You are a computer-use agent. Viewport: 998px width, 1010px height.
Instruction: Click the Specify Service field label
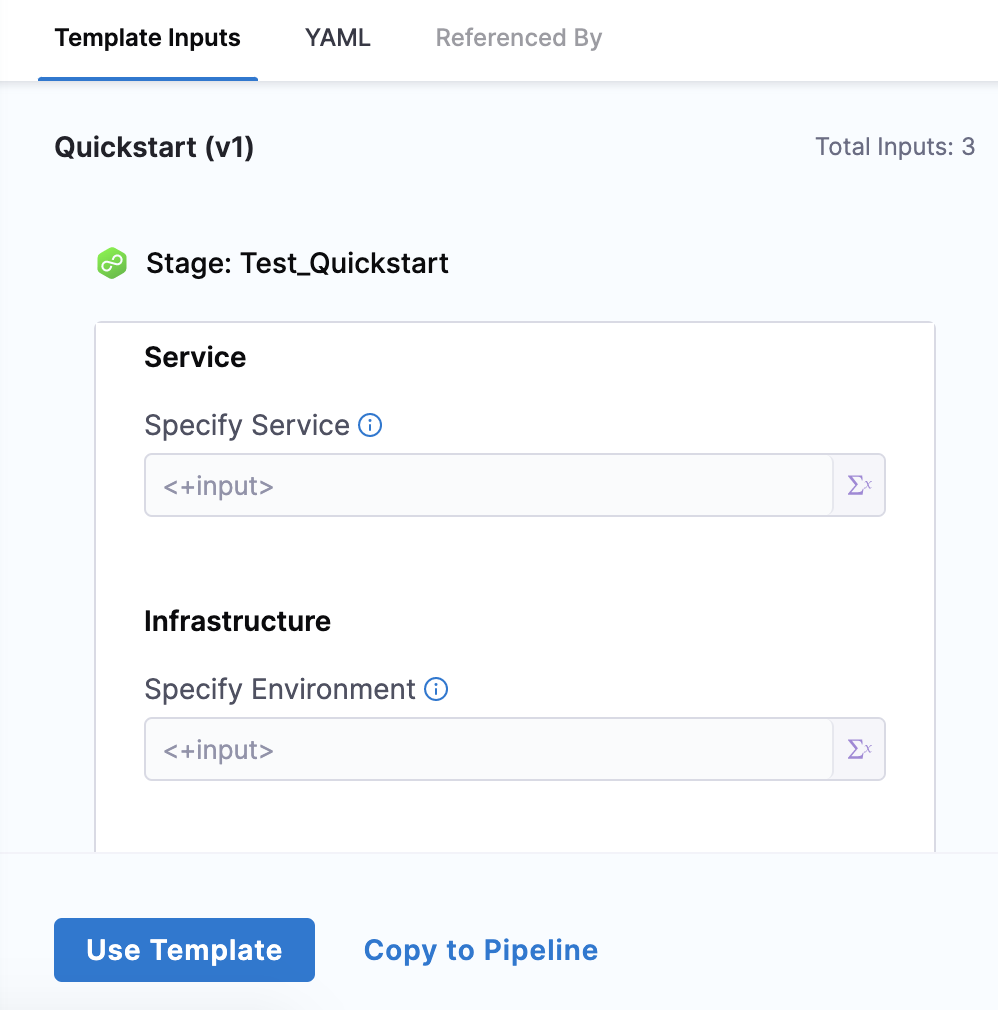click(247, 426)
